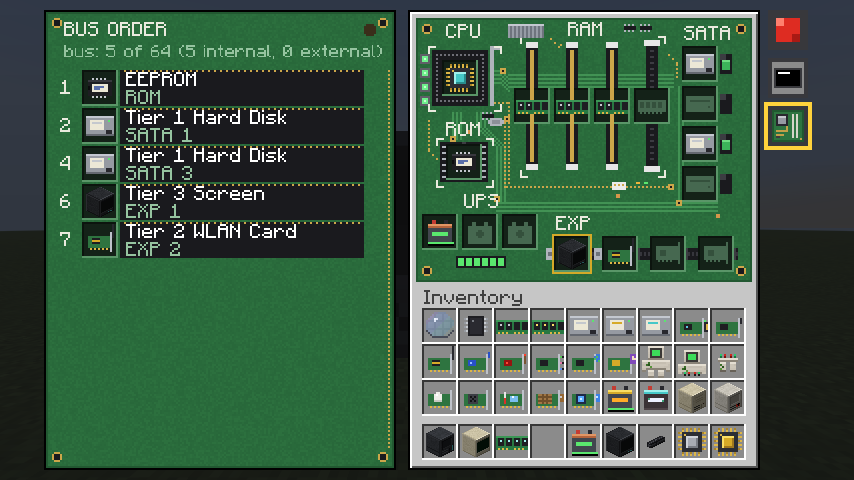The image size is (854, 480).
Task: Click the third RAM slot
Action: tap(612, 106)
